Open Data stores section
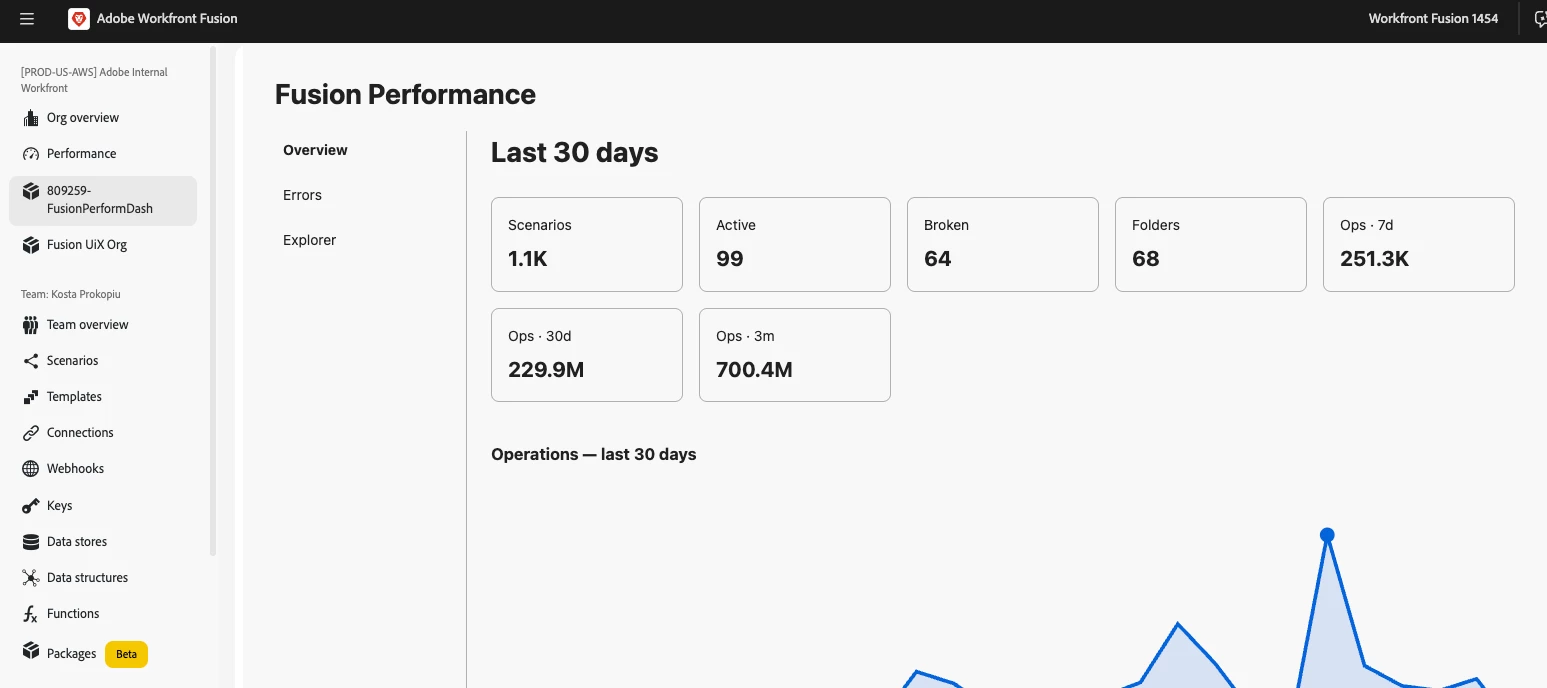The image size is (1547, 688). coord(76,542)
